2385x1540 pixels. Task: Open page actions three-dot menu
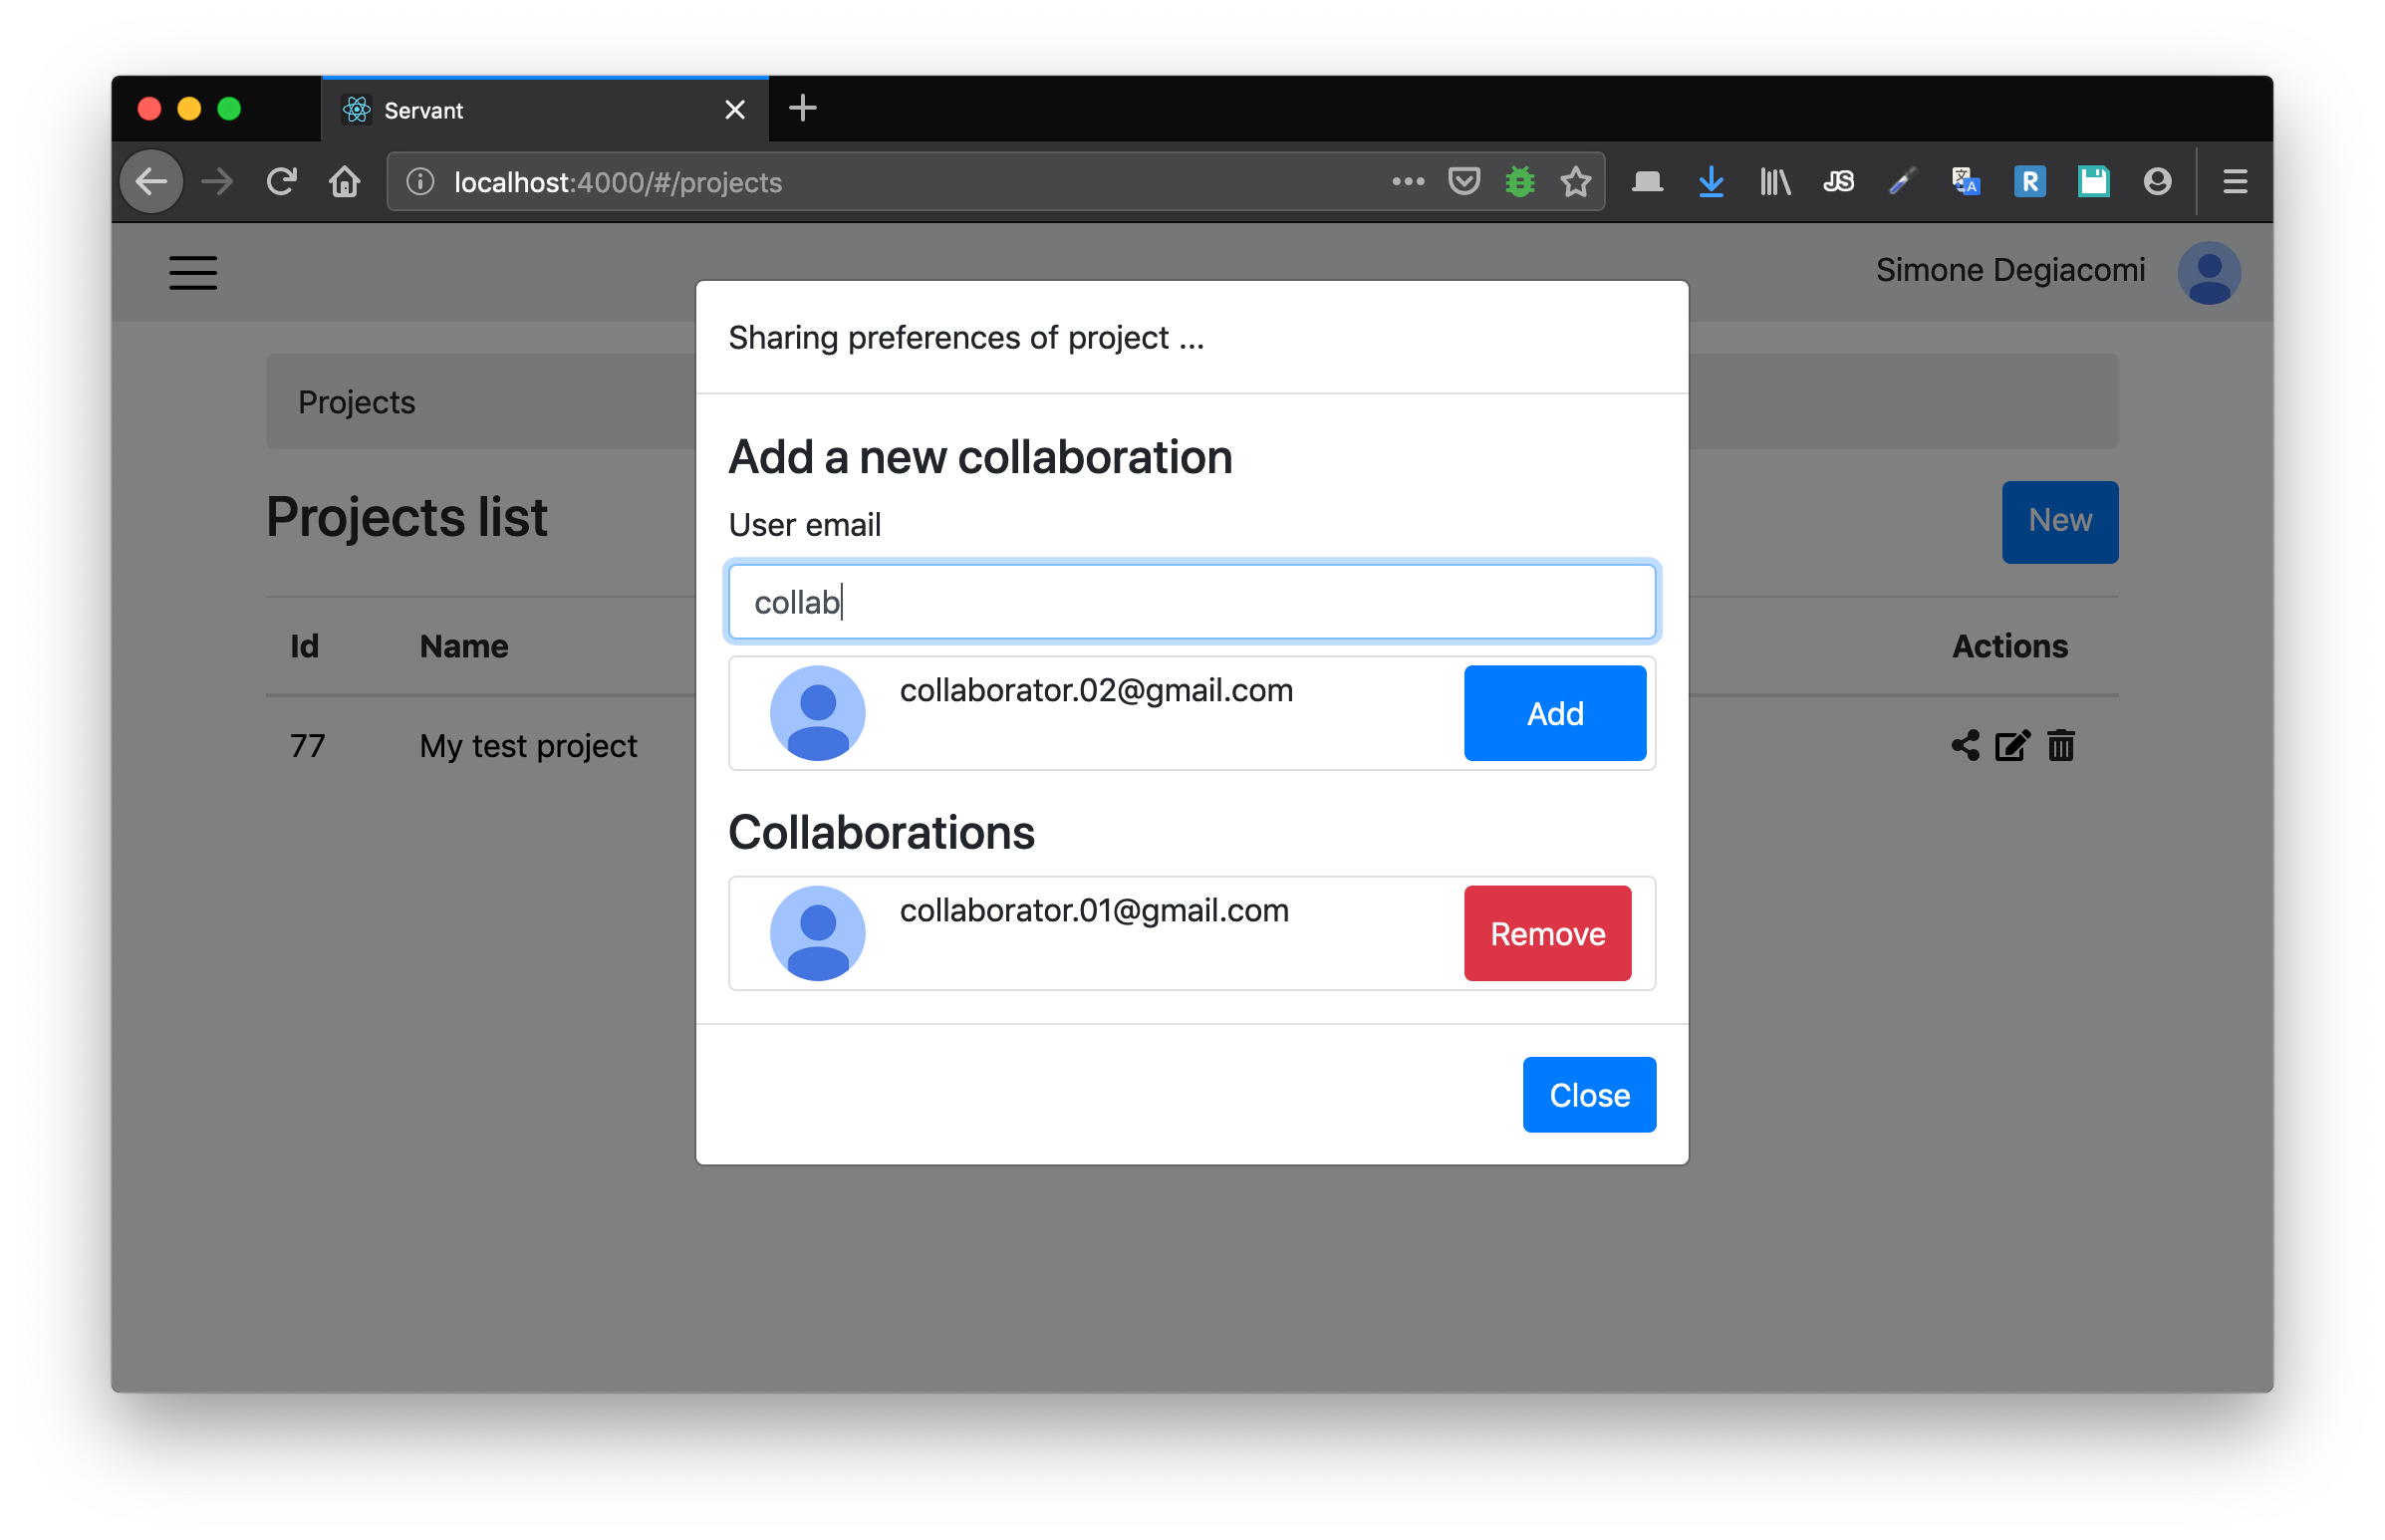pyautogui.click(x=1408, y=182)
